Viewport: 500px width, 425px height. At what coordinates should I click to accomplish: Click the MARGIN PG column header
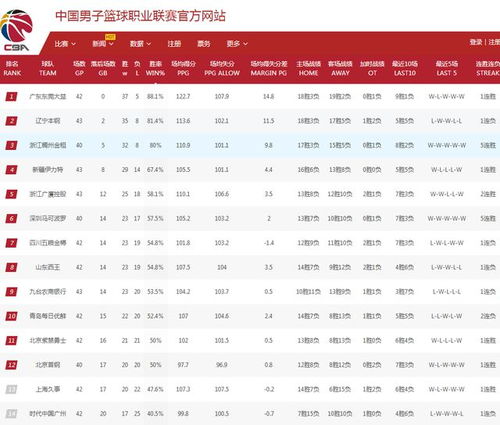[269, 68]
